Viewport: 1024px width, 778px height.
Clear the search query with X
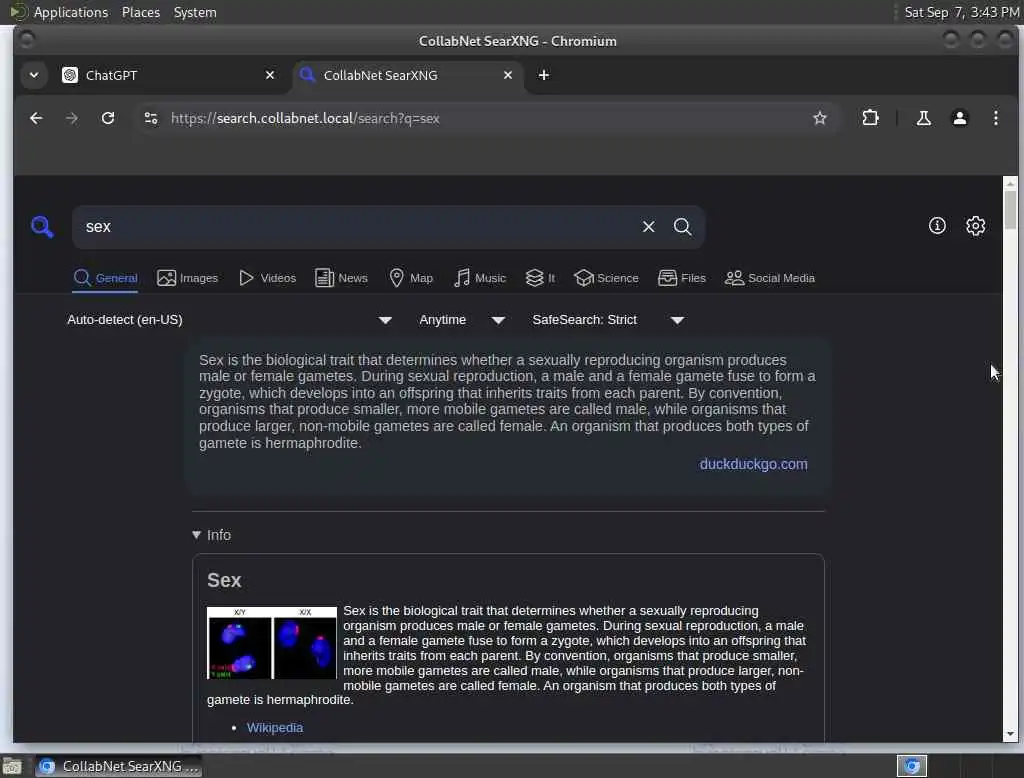pos(648,227)
